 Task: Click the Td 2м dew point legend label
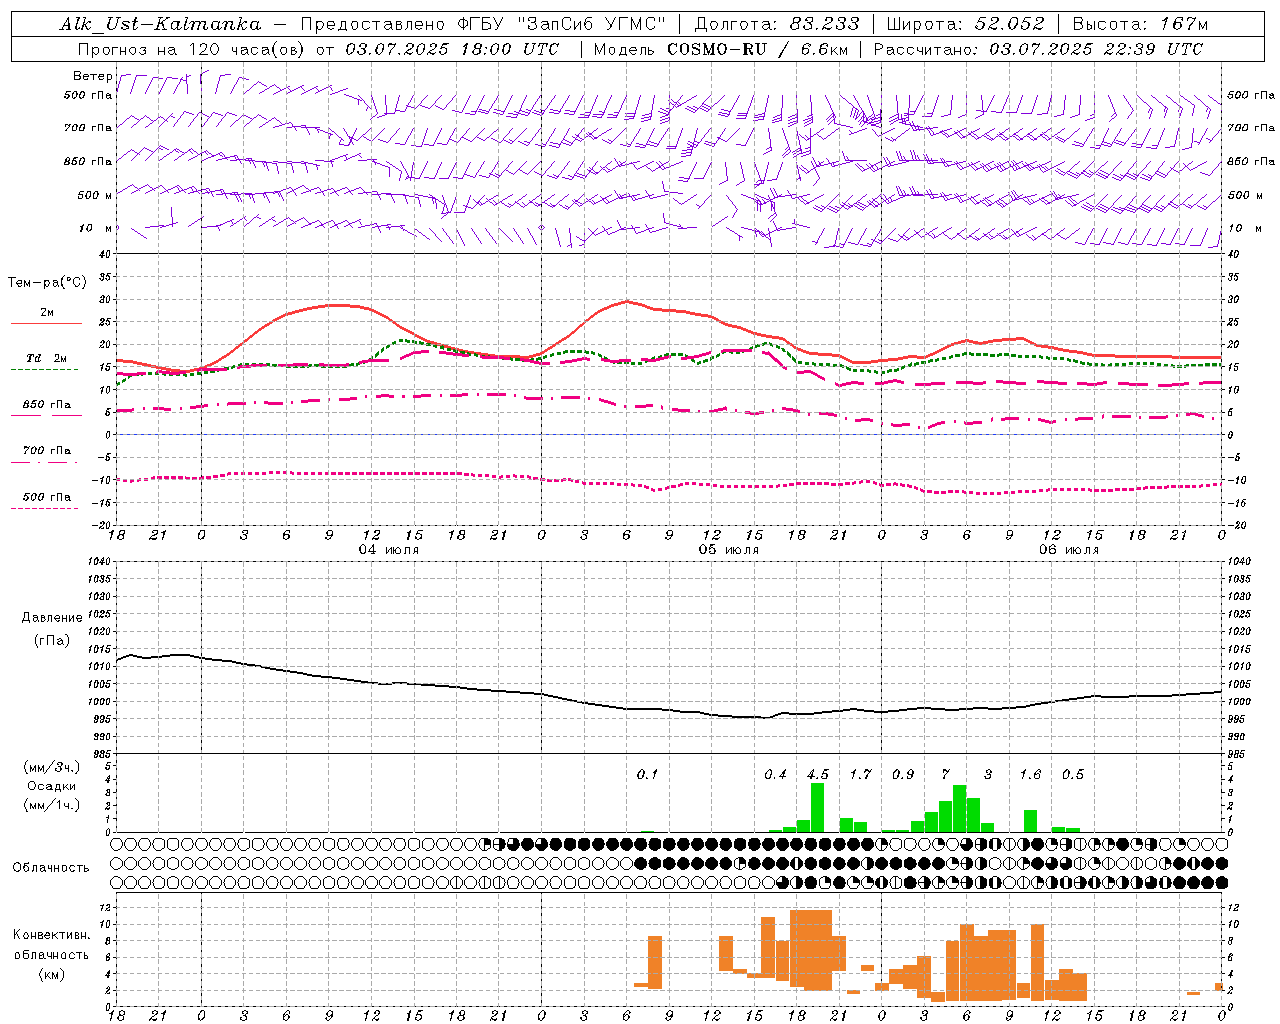(47, 358)
